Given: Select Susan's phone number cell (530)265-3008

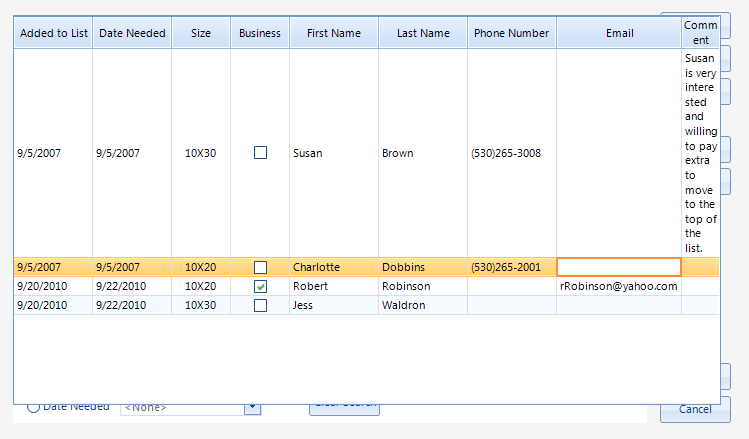Looking at the screenshot, I should click(506, 153).
